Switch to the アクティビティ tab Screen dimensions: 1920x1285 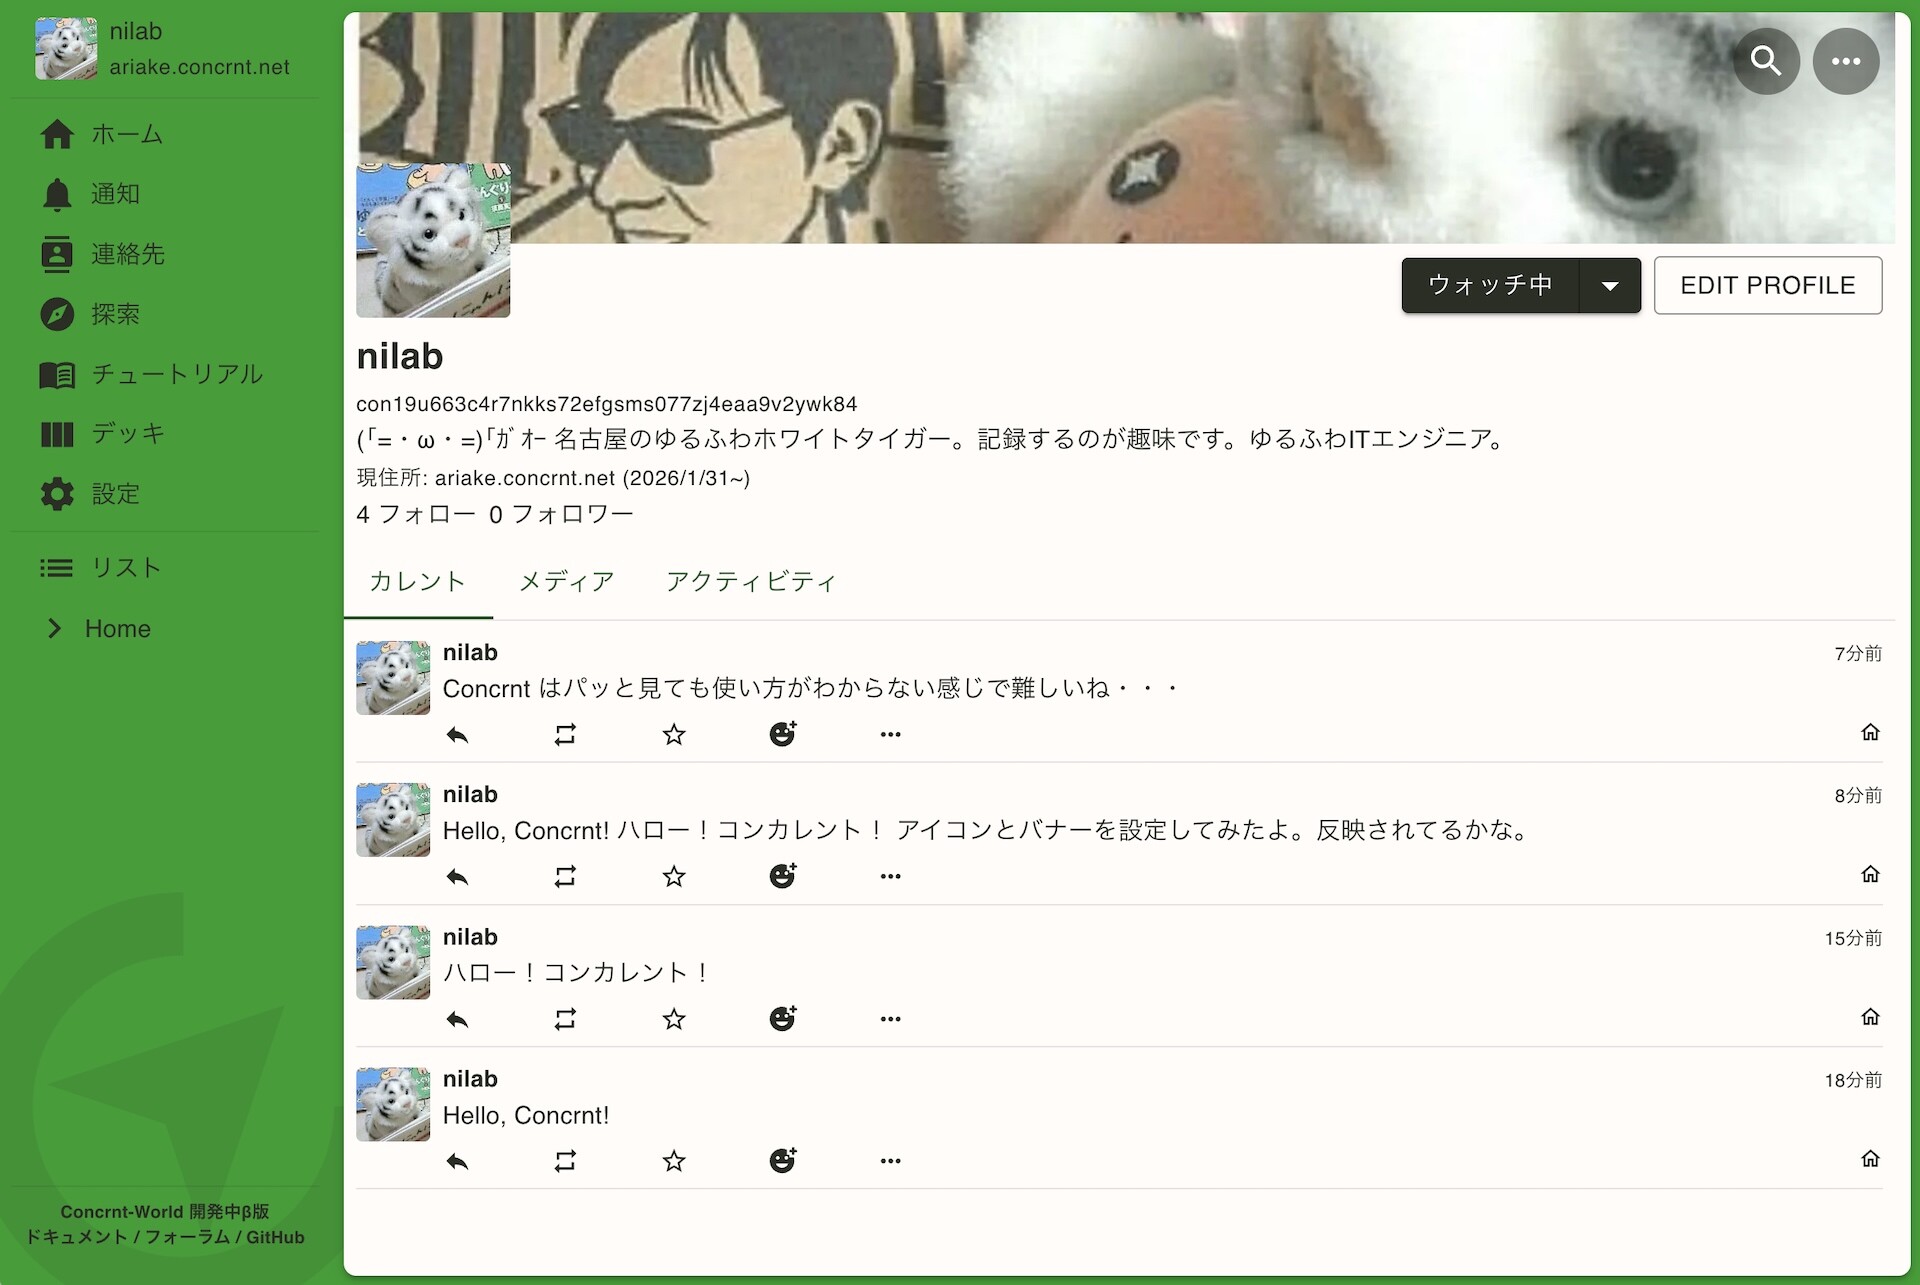pyautogui.click(x=751, y=582)
